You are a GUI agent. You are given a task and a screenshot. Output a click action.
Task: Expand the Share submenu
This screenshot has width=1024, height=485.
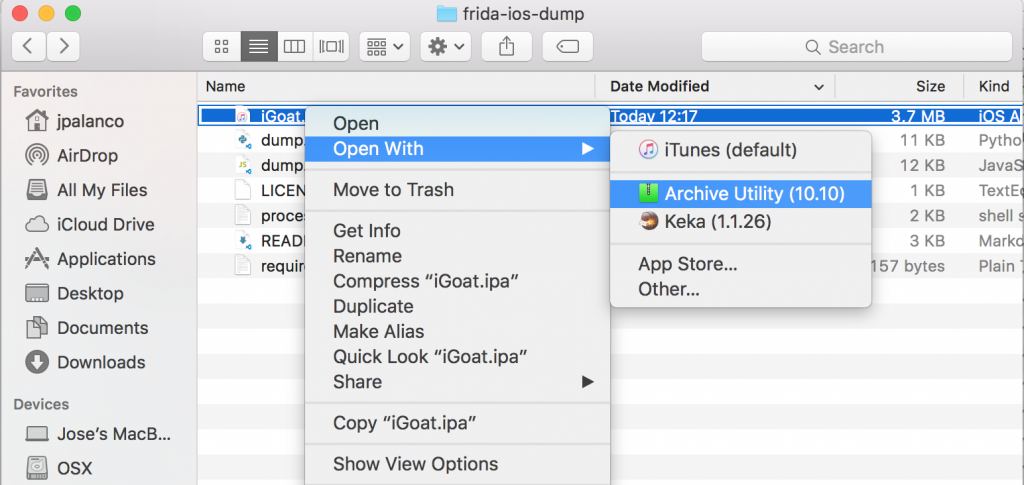(x=458, y=381)
